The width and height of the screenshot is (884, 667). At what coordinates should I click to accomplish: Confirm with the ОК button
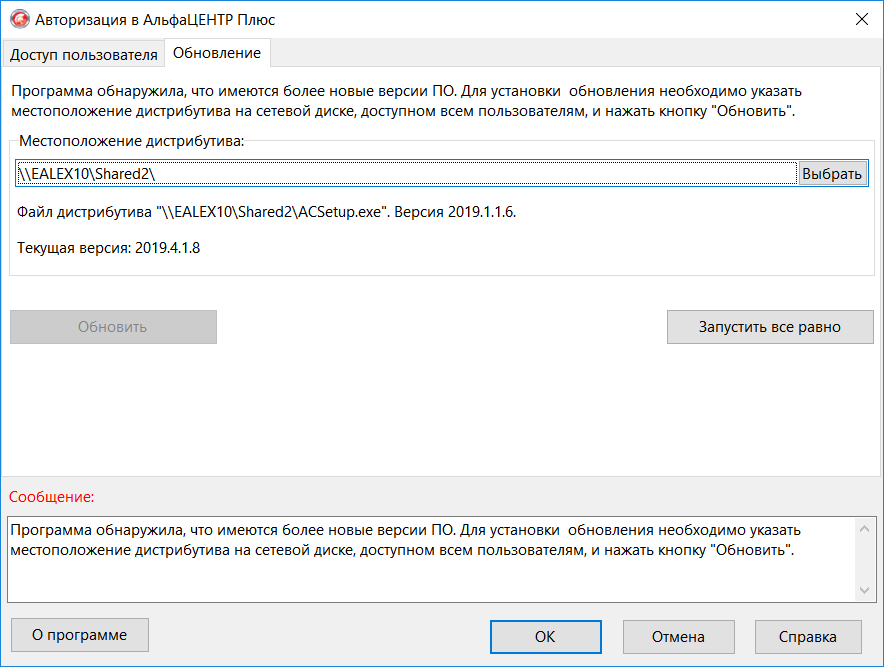pos(545,636)
